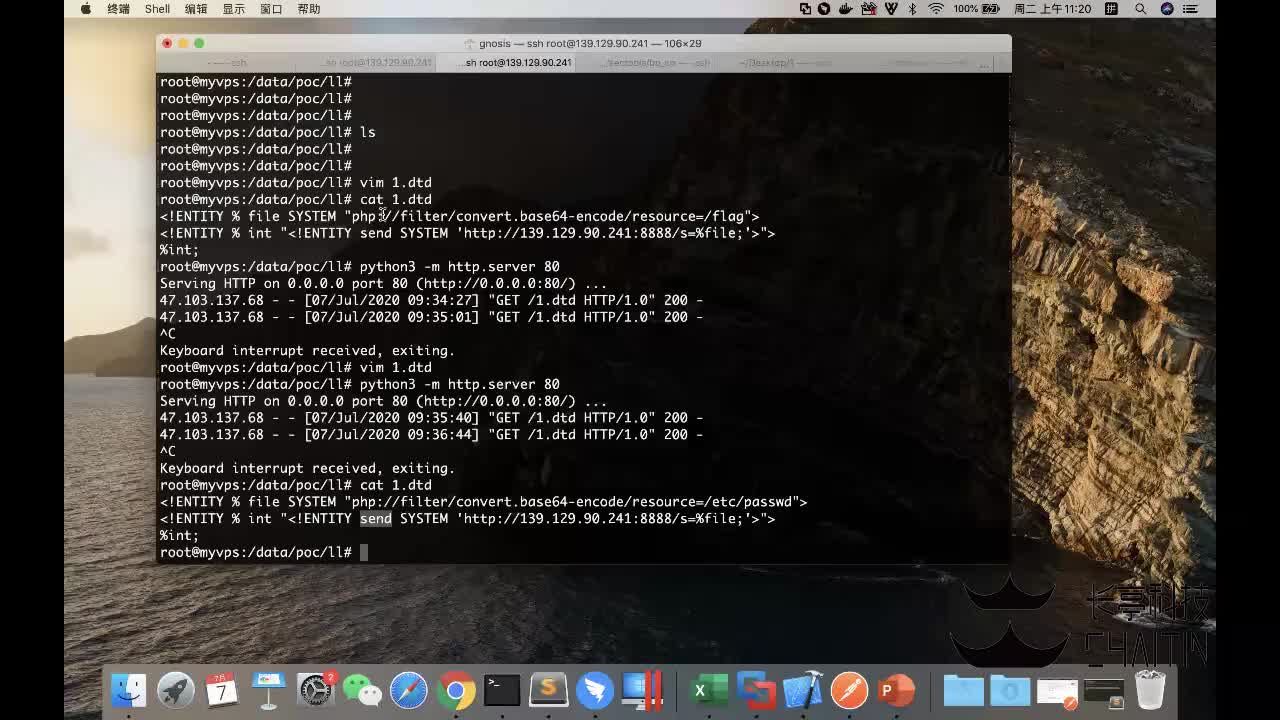The width and height of the screenshot is (1280, 720).
Task: Click the Docker whale menu bar icon
Action: pyautogui.click(x=846, y=9)
